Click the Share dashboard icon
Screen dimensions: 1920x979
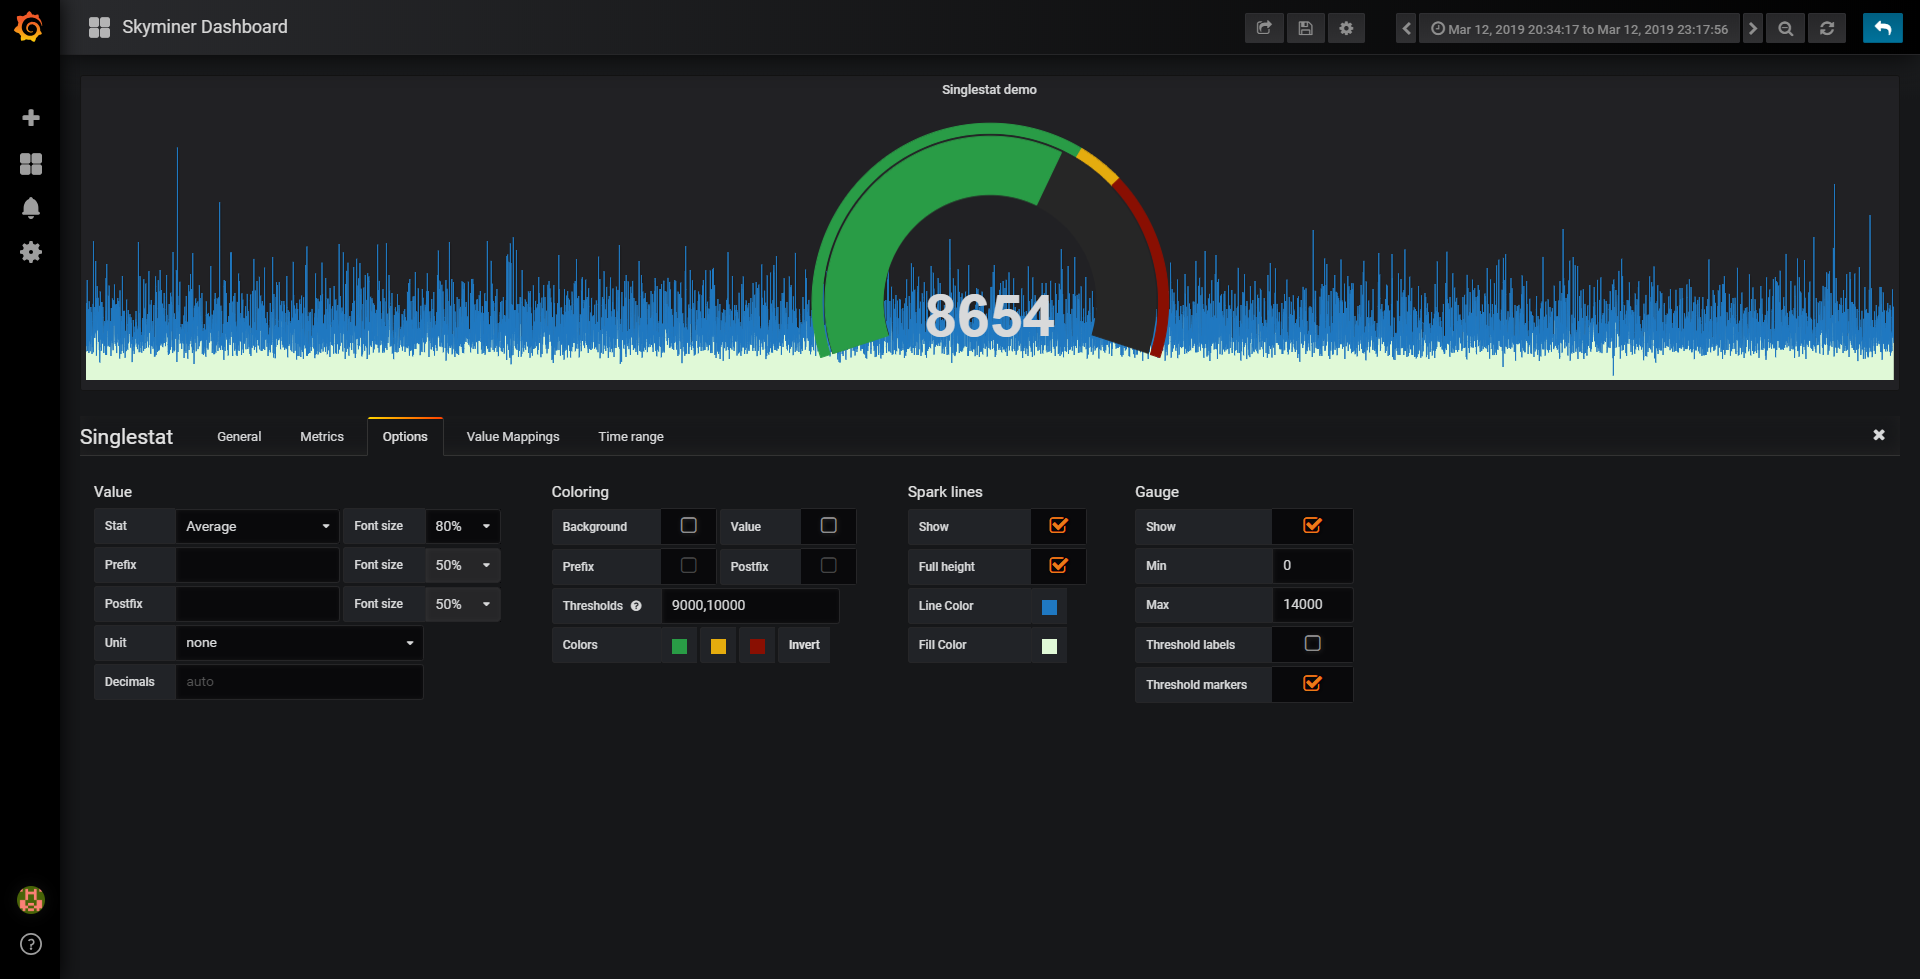click(x=1264, y=28)
